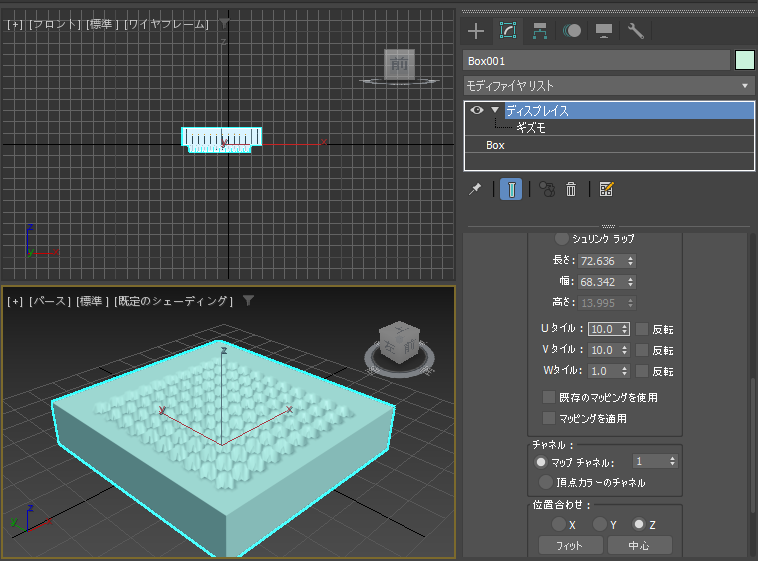
Task: Check マッピングを適用 option
Action: [x=549, y=418]
